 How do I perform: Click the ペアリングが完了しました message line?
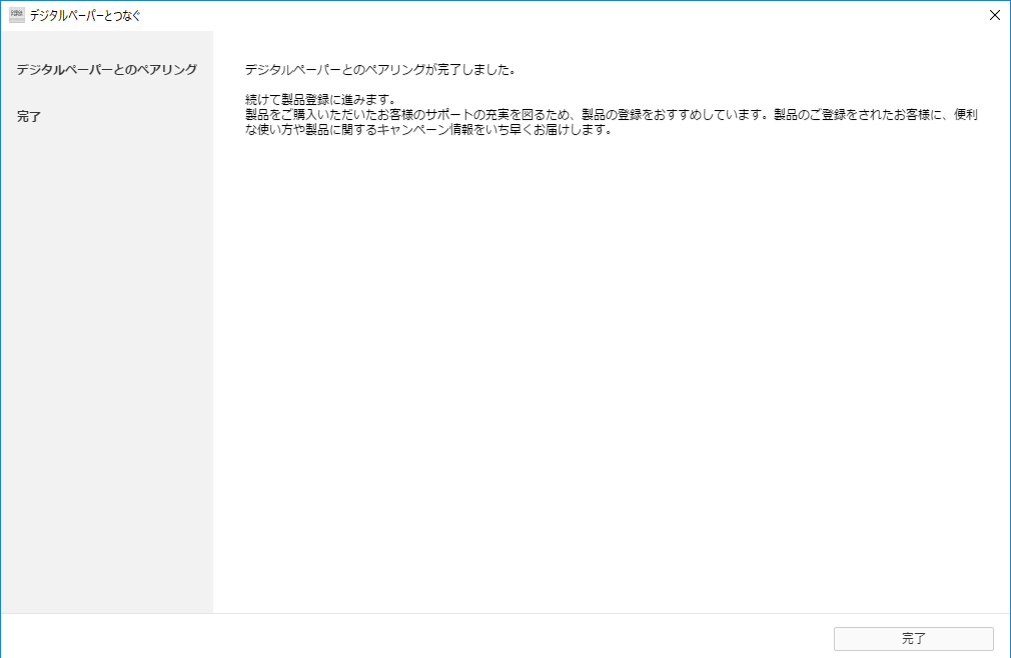pos(380,71)
